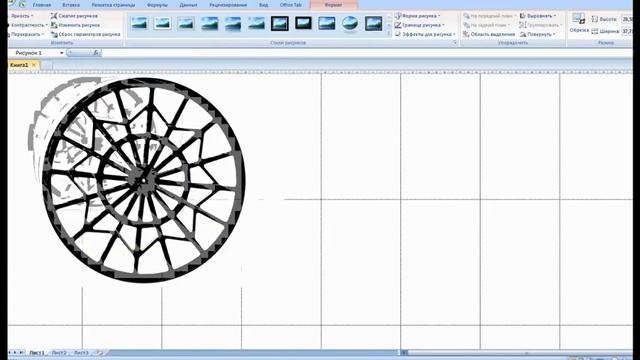The height and width of the screenshot is (360, 640).
Task: Open the Повернуть rotate dropdown
Action: point(538,34)
